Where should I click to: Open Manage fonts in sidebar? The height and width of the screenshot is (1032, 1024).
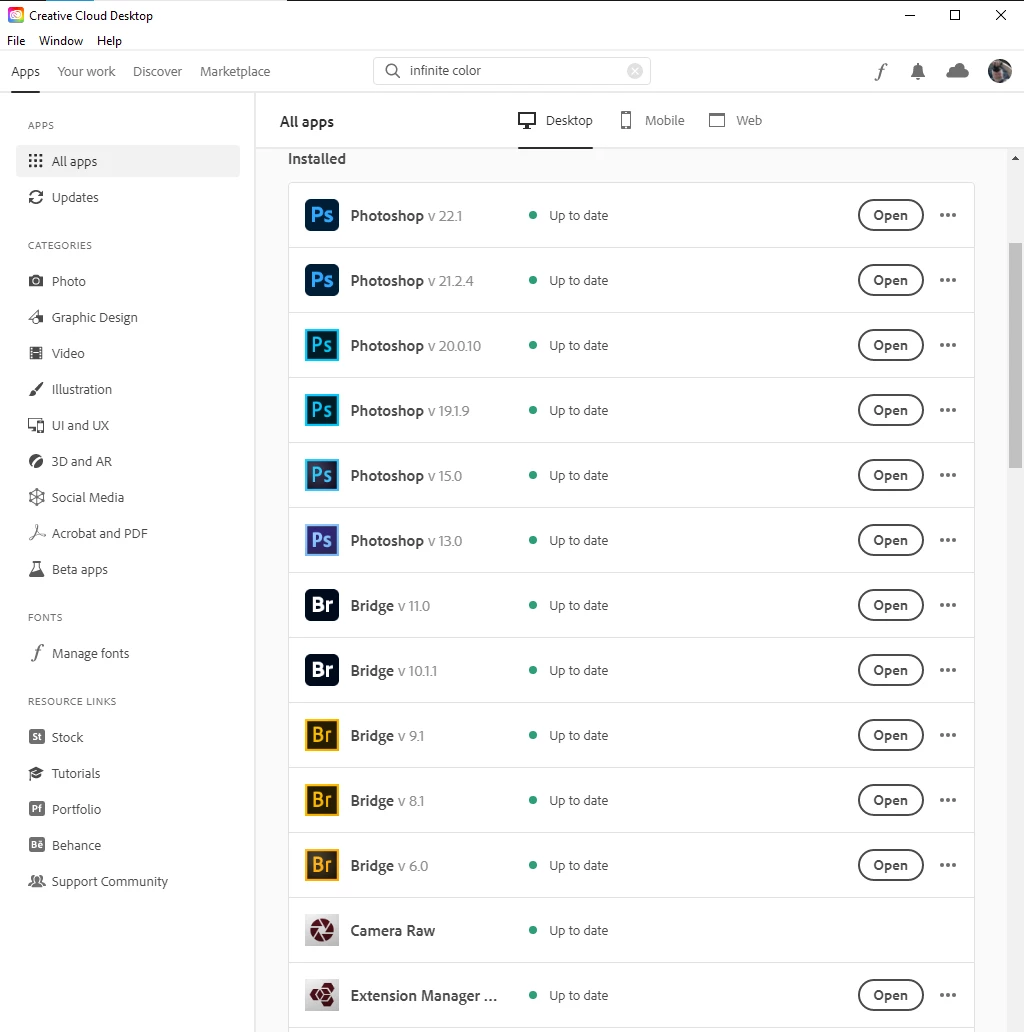(x=79, y=654)
